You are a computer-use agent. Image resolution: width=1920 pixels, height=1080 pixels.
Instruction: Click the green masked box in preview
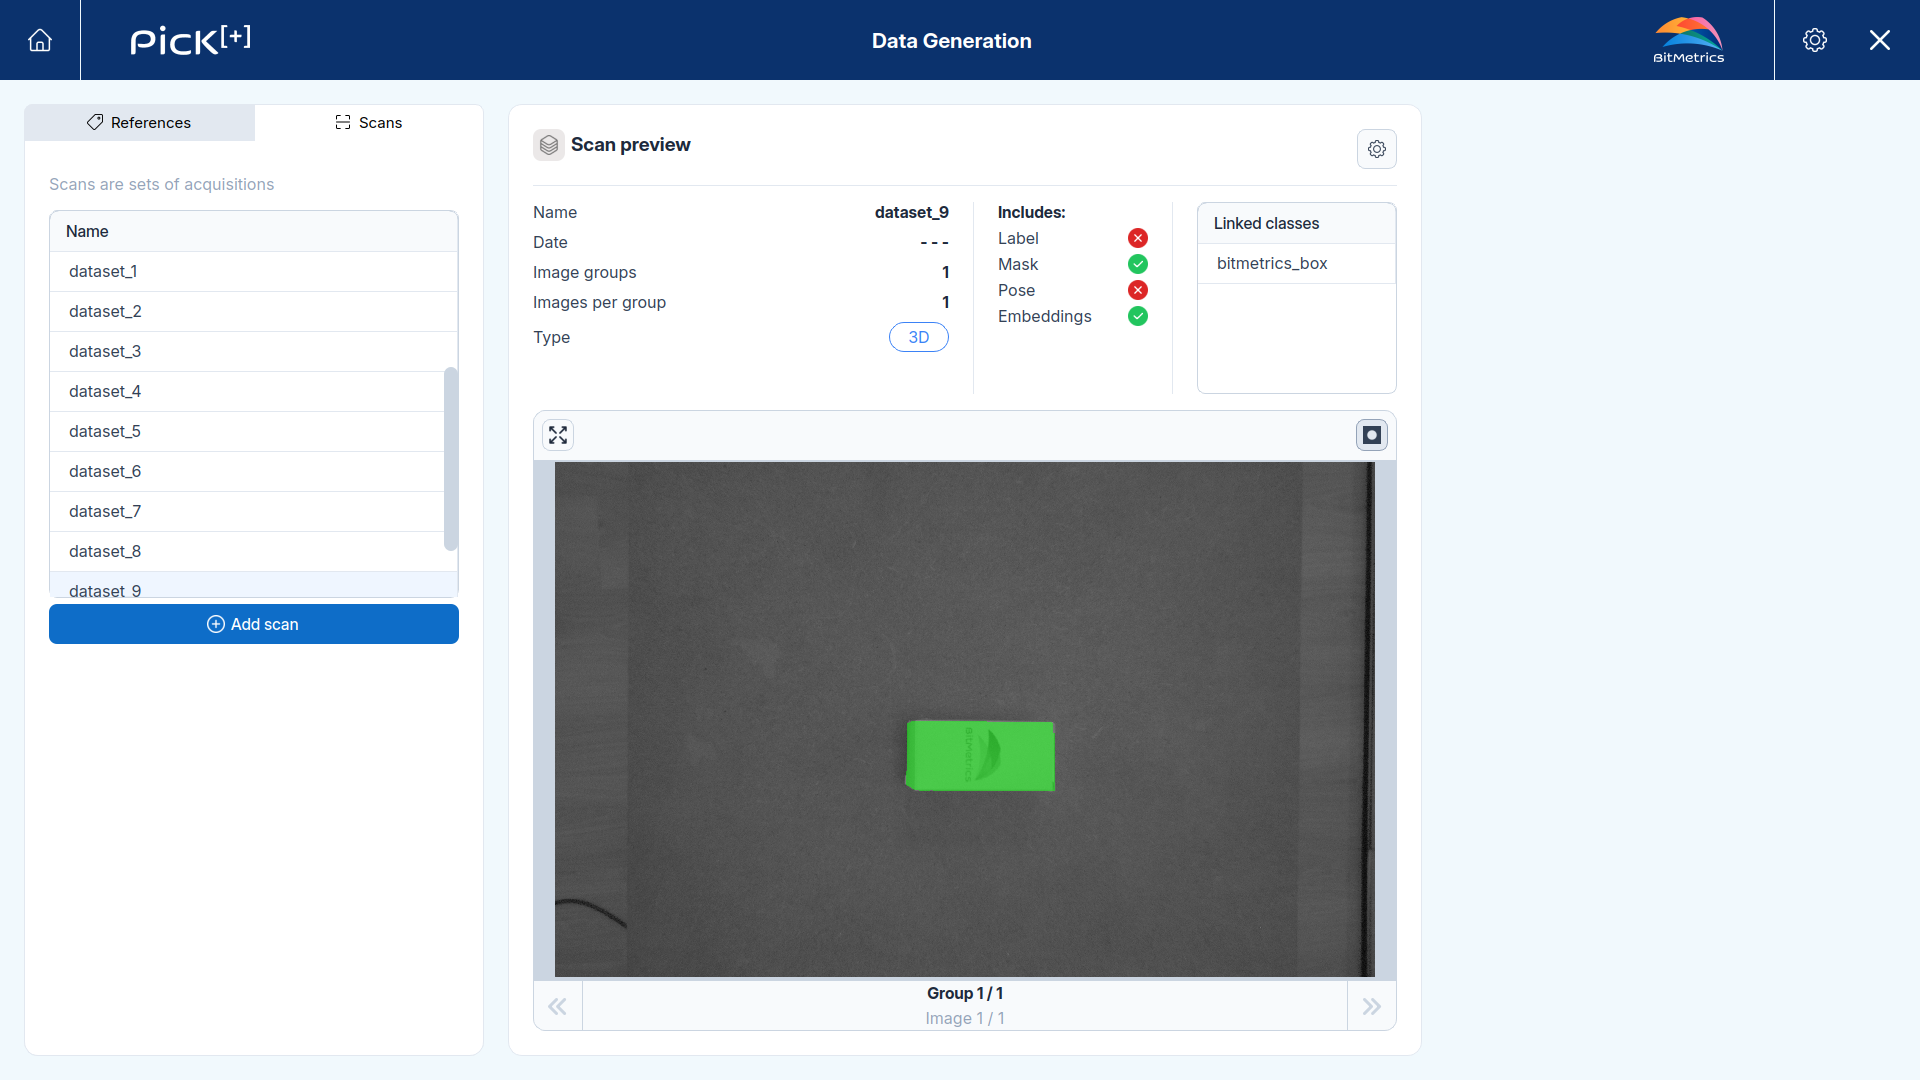pyautogui.click(x=980, y=756)
